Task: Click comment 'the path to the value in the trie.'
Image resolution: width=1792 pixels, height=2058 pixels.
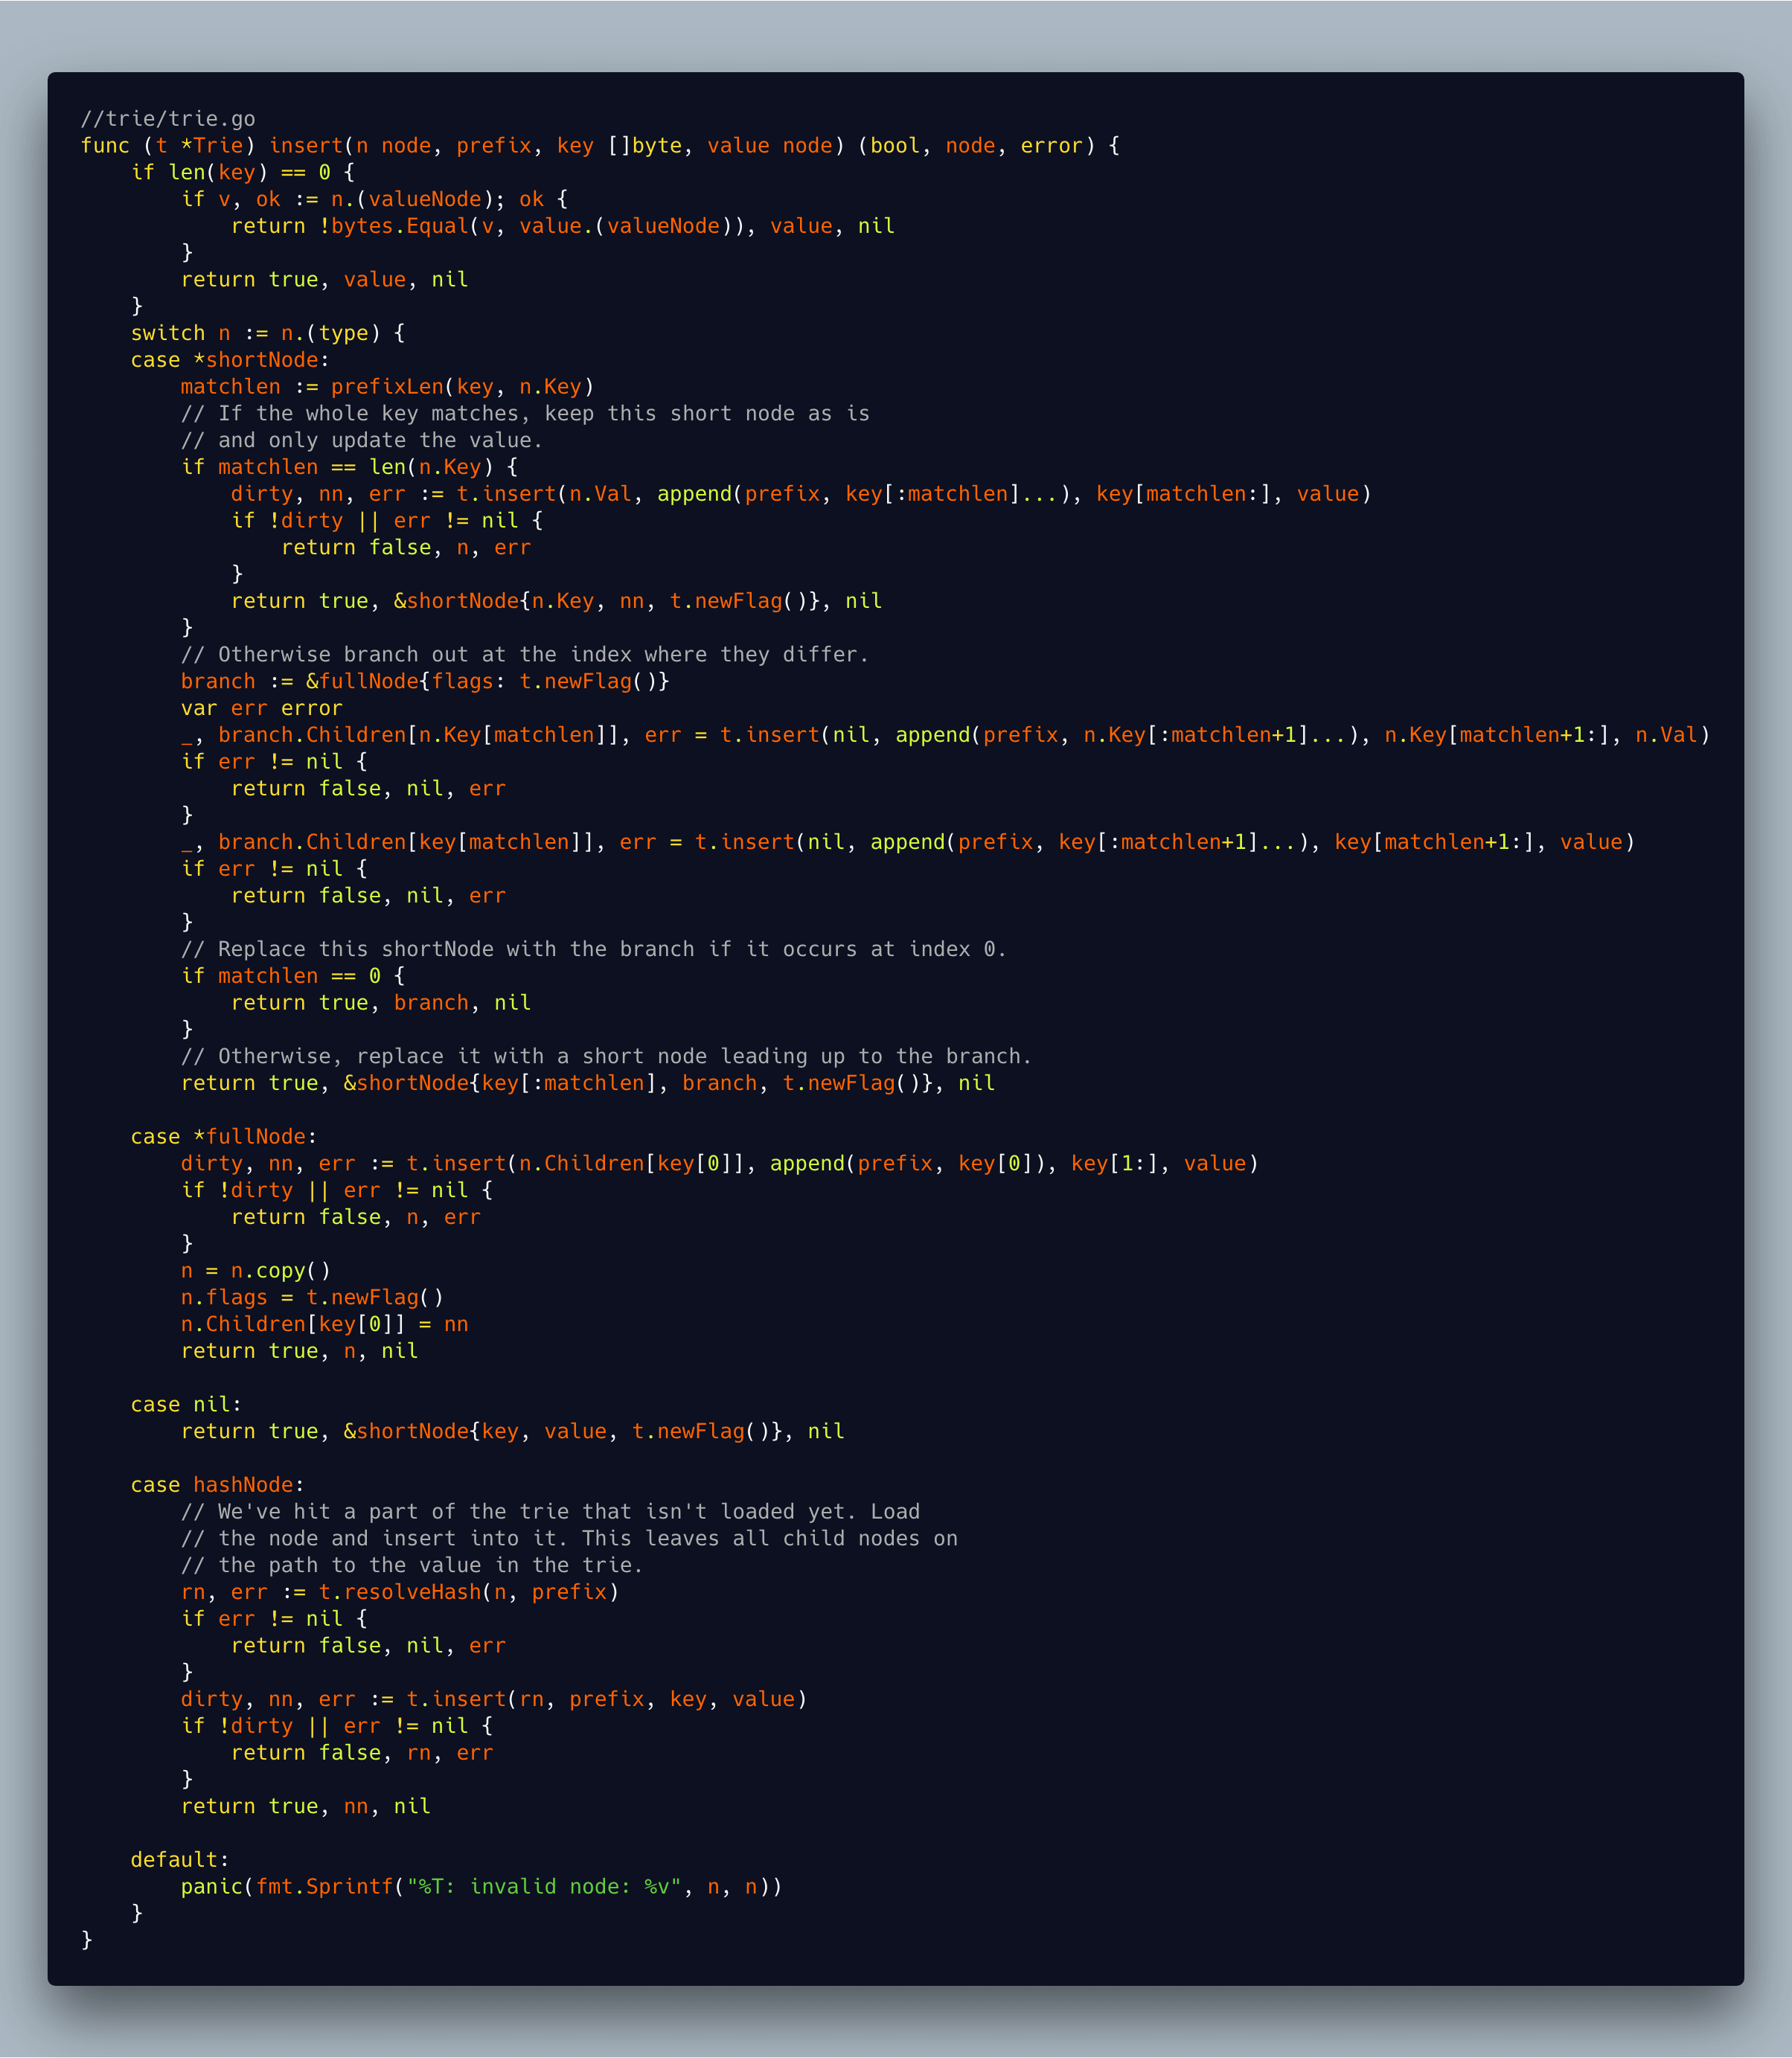Action: pyautogui.click(x=412, y=1566)
